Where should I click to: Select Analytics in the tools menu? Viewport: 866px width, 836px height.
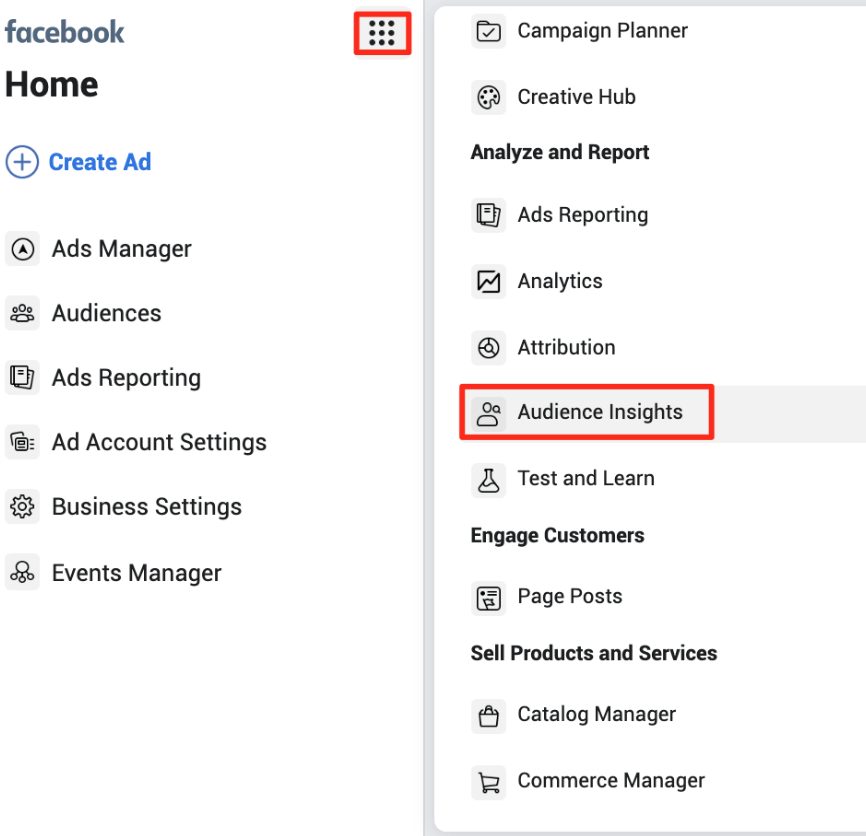(x=560, y=282)
